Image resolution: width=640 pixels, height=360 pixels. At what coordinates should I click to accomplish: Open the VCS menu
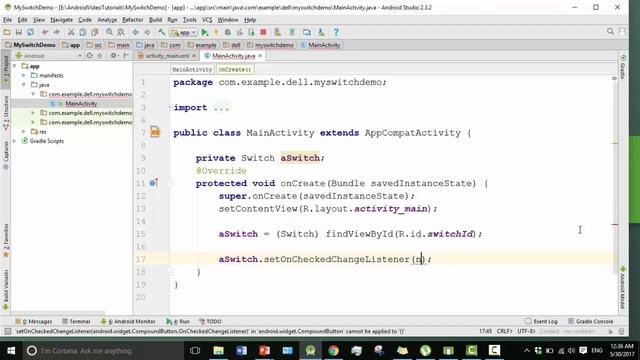coord(207,20)
